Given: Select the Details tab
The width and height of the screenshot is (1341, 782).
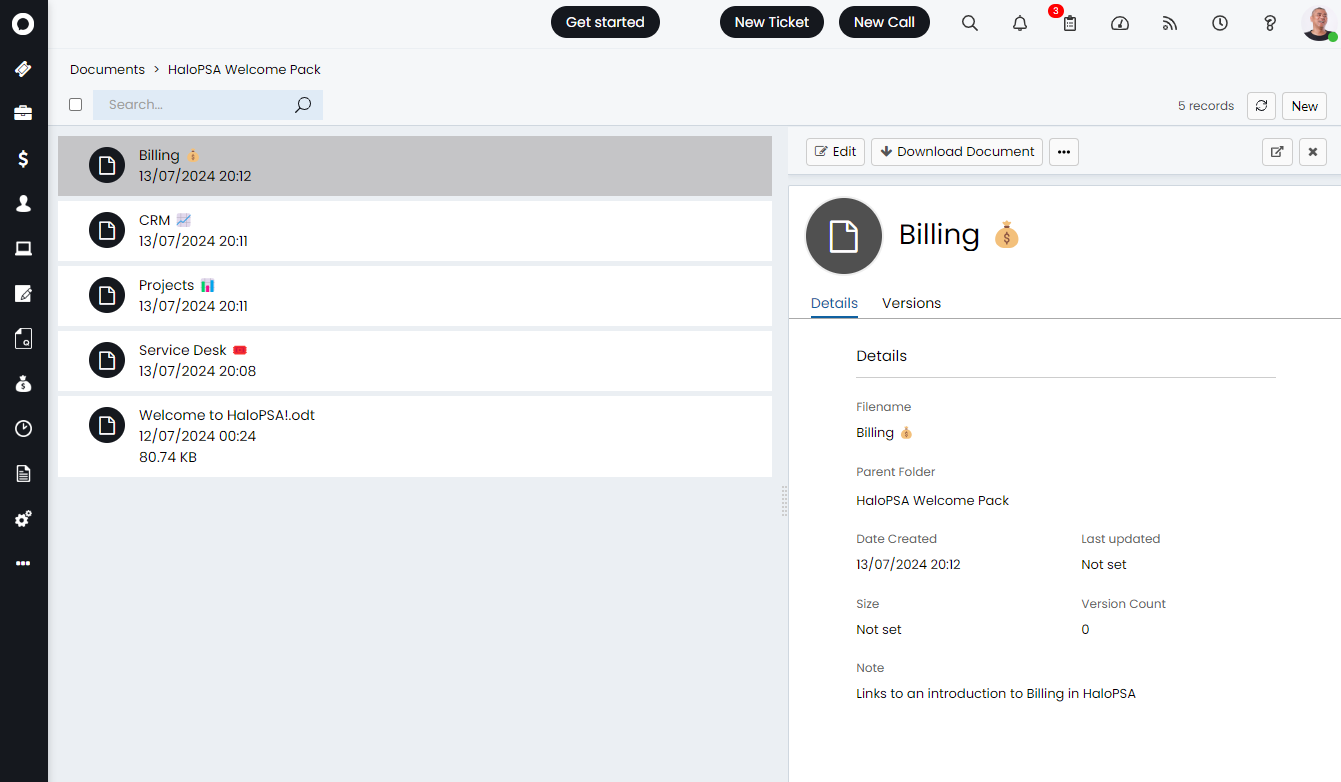Looking at the screenshot, I should [x=834, y=303].
